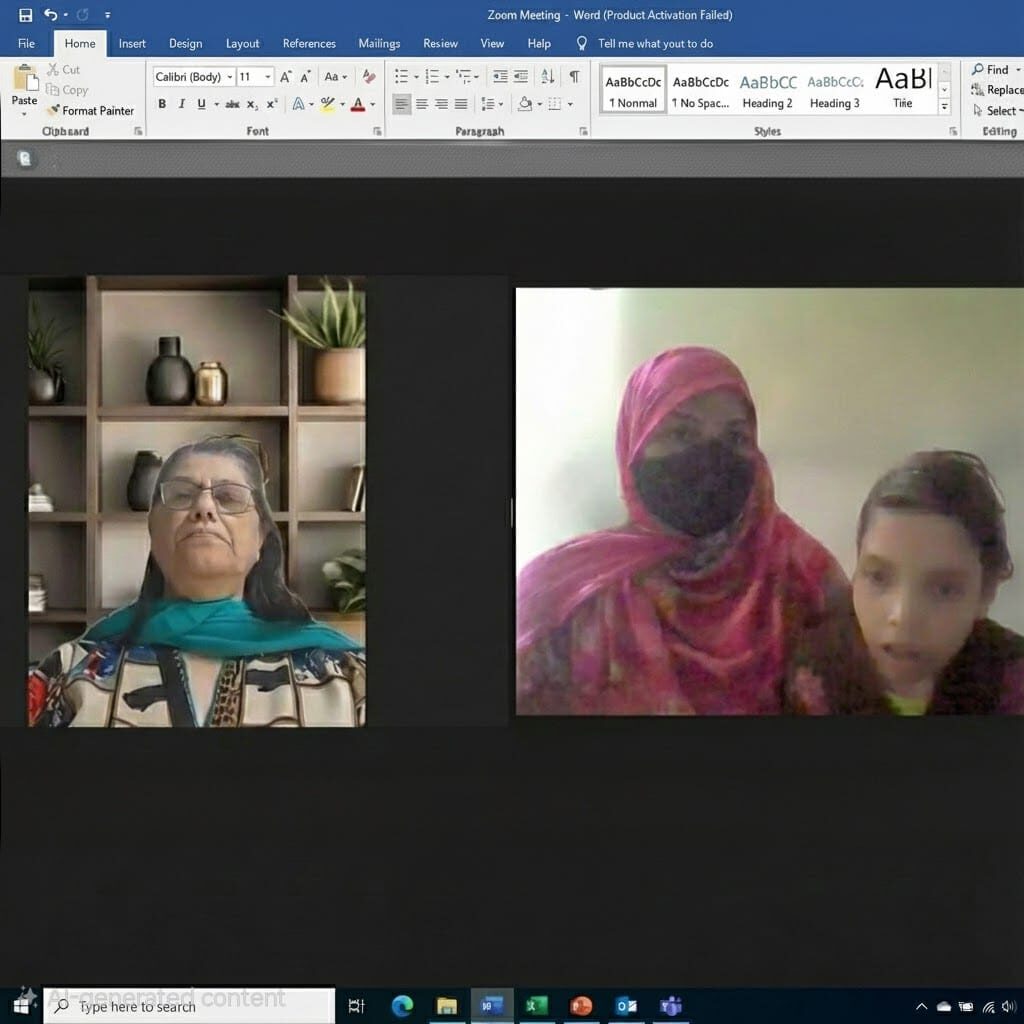Show paragraph marks with the pilcrow icon
The width and height of the screenshot is (1024, 1024).
(x=574, y=77)
